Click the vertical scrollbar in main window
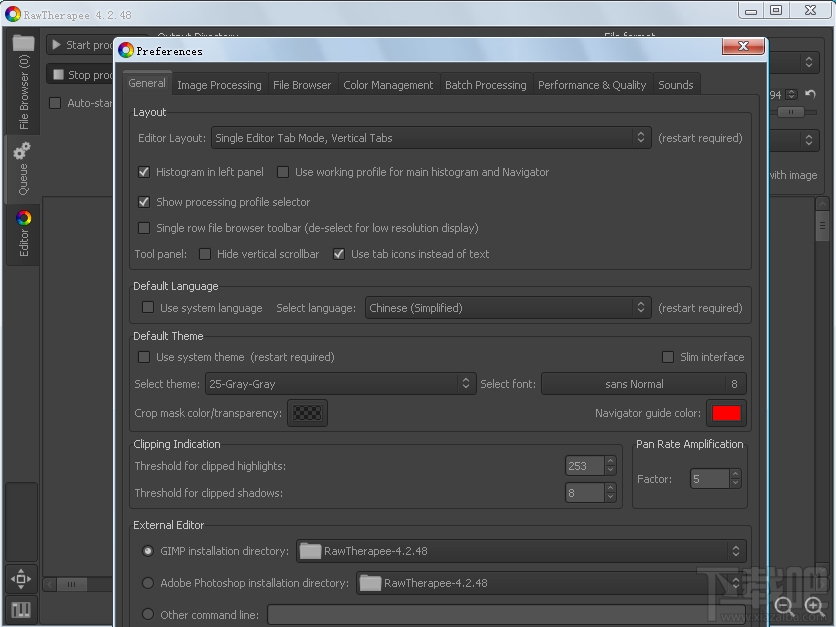Screen dimensions: 836x627 click(x=822, y=226)
